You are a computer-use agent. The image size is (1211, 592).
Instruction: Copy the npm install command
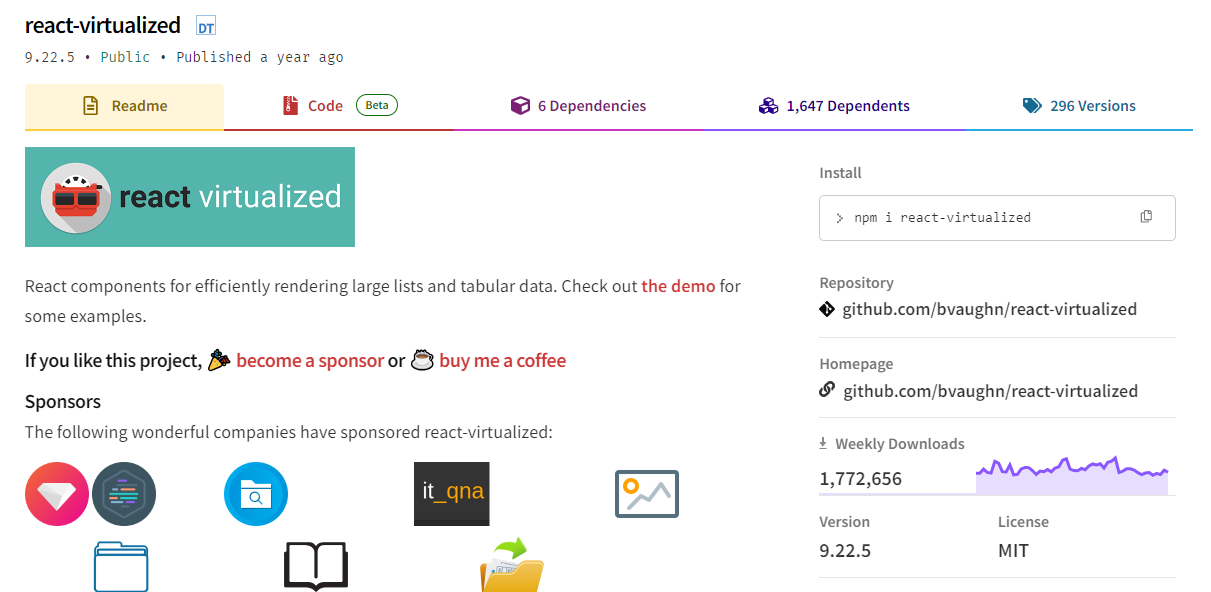(x=1146, y=217)
